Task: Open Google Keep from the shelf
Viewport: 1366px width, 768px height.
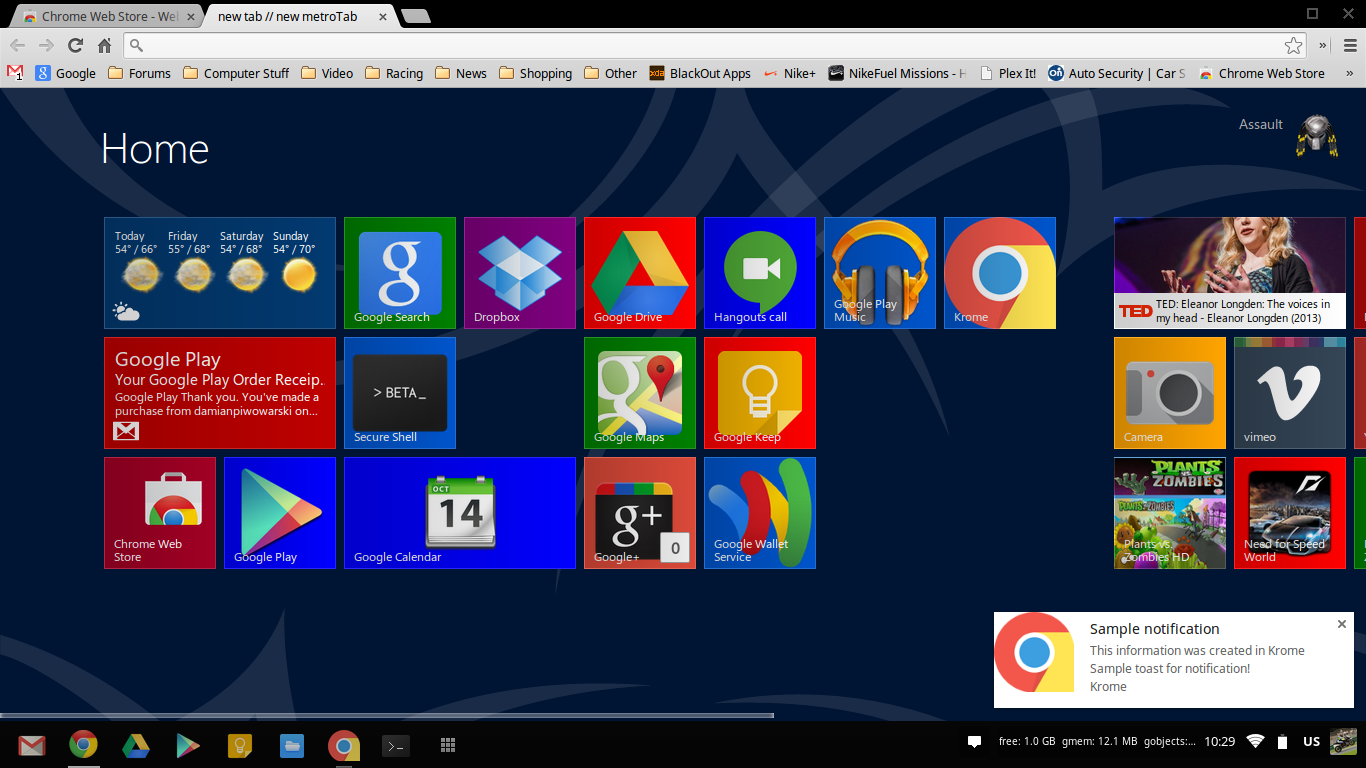Action: click(x=240, y=745)
